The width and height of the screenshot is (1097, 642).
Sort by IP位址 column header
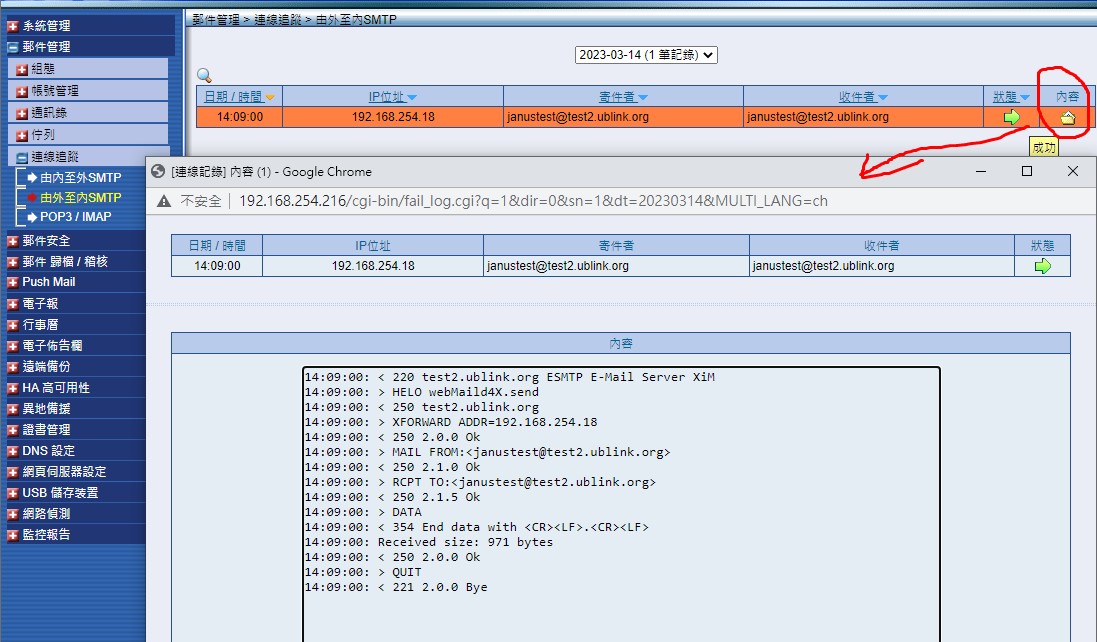[387, 96]
